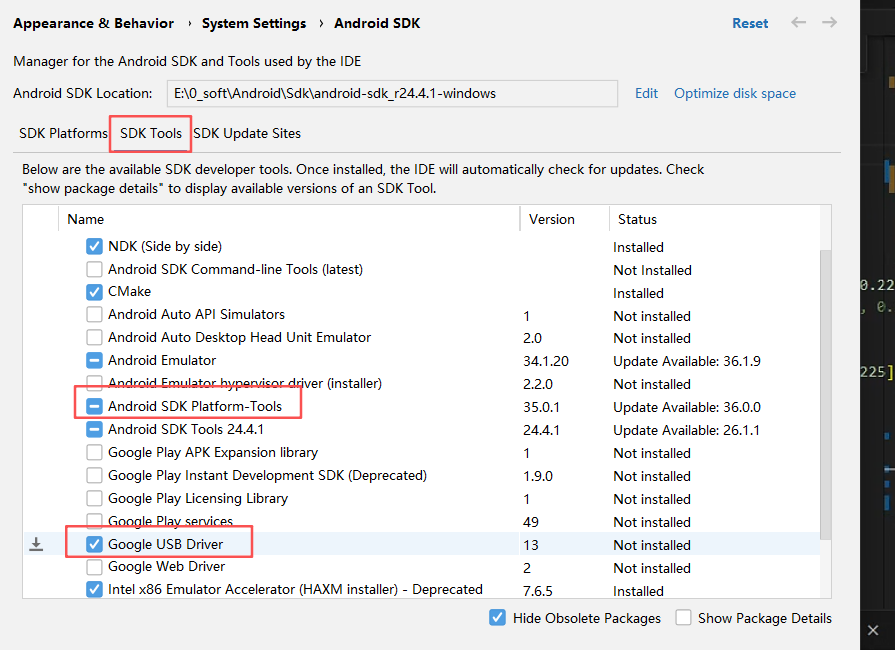
Task: Click the forward navigation arrow
Action: coord(829,23)
